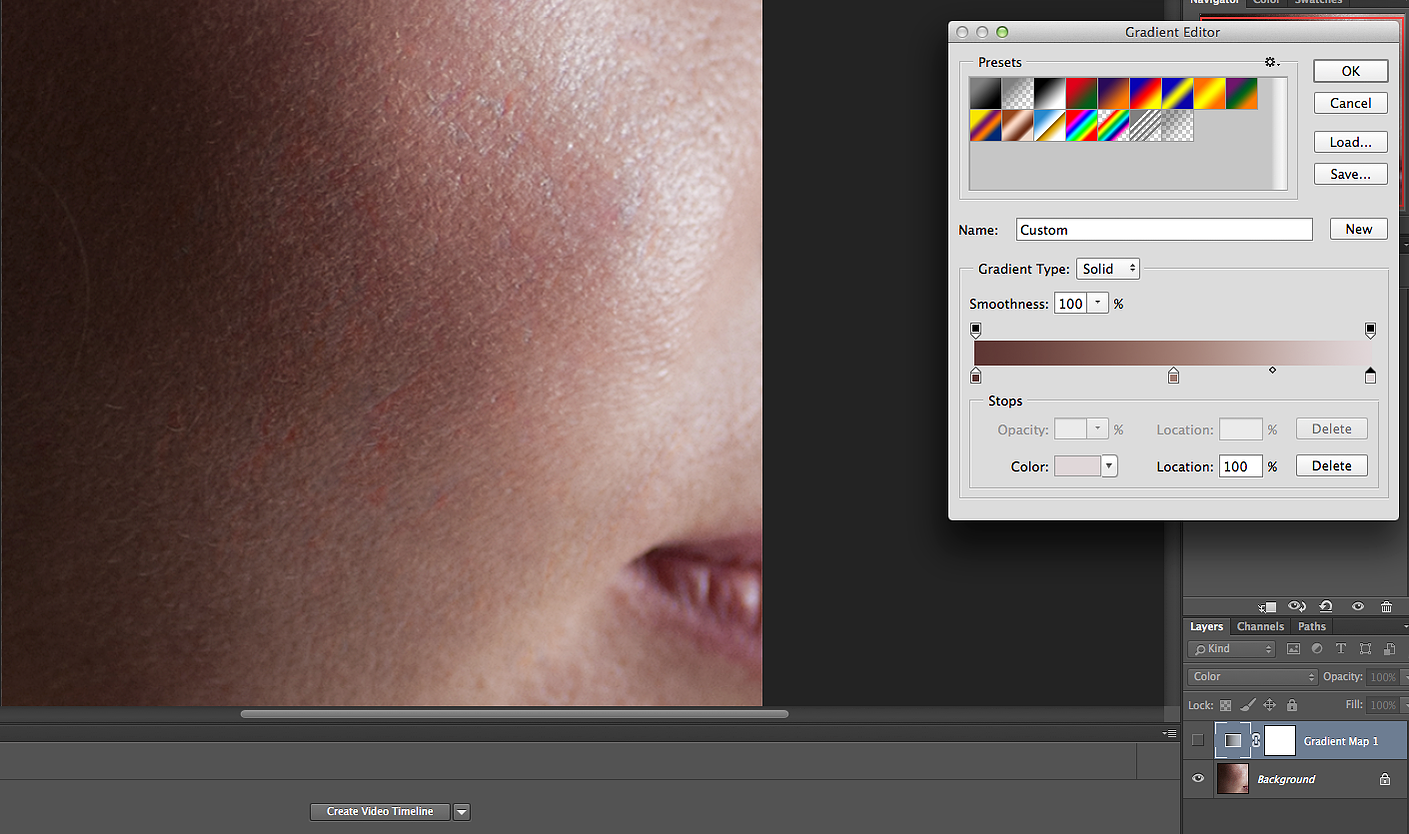
Task: Select the Orange, Yellow, Orange gradient preset
Action: click(1210, 93)
